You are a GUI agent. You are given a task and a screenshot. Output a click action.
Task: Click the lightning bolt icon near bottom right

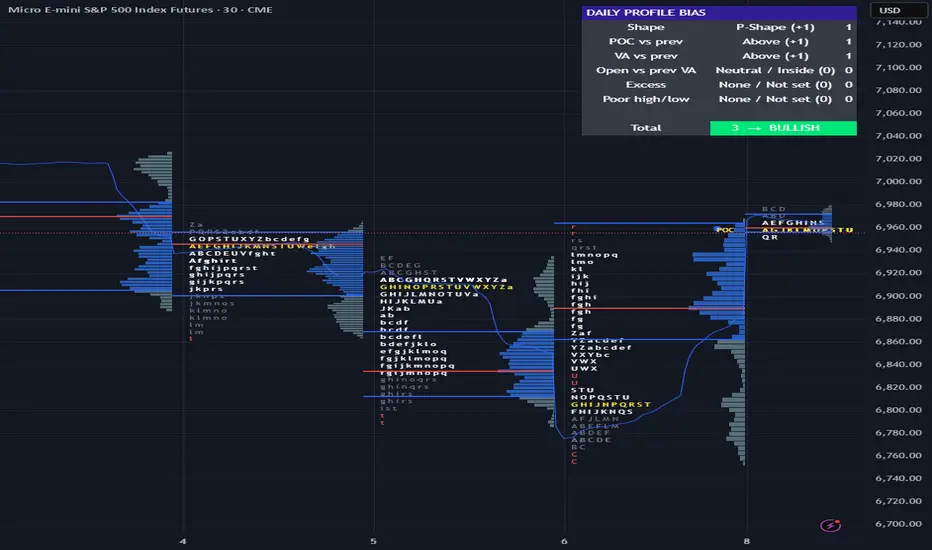click(830, 526)
